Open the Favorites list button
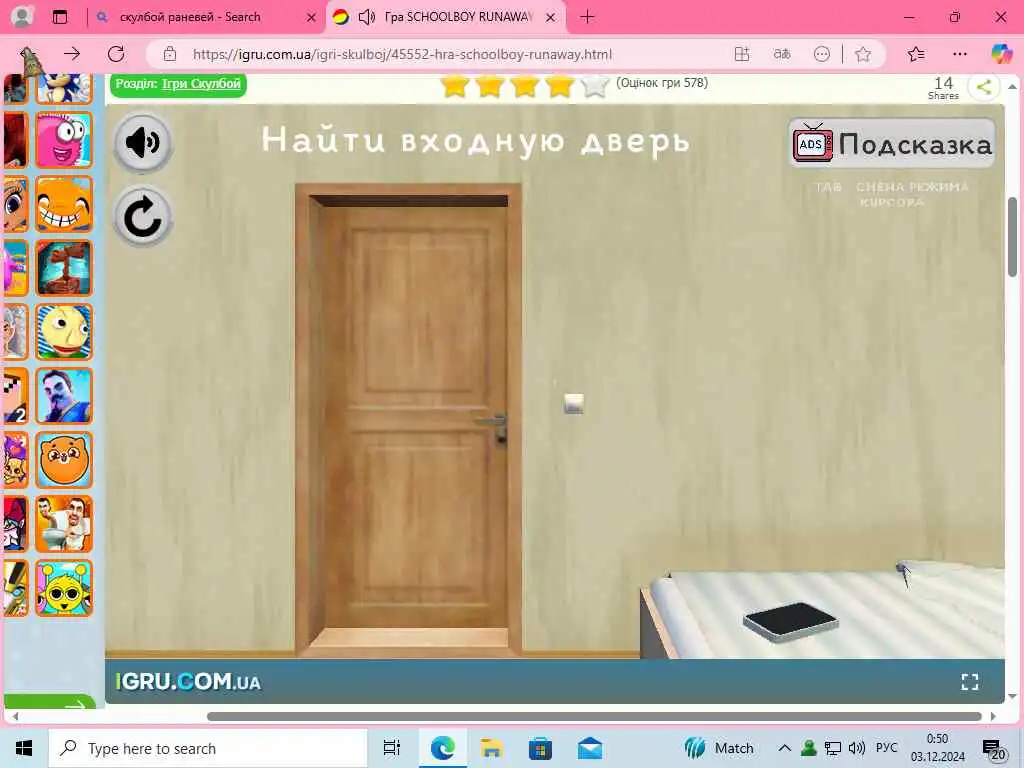The image size is (1024, 768). (x=916, y=54)
